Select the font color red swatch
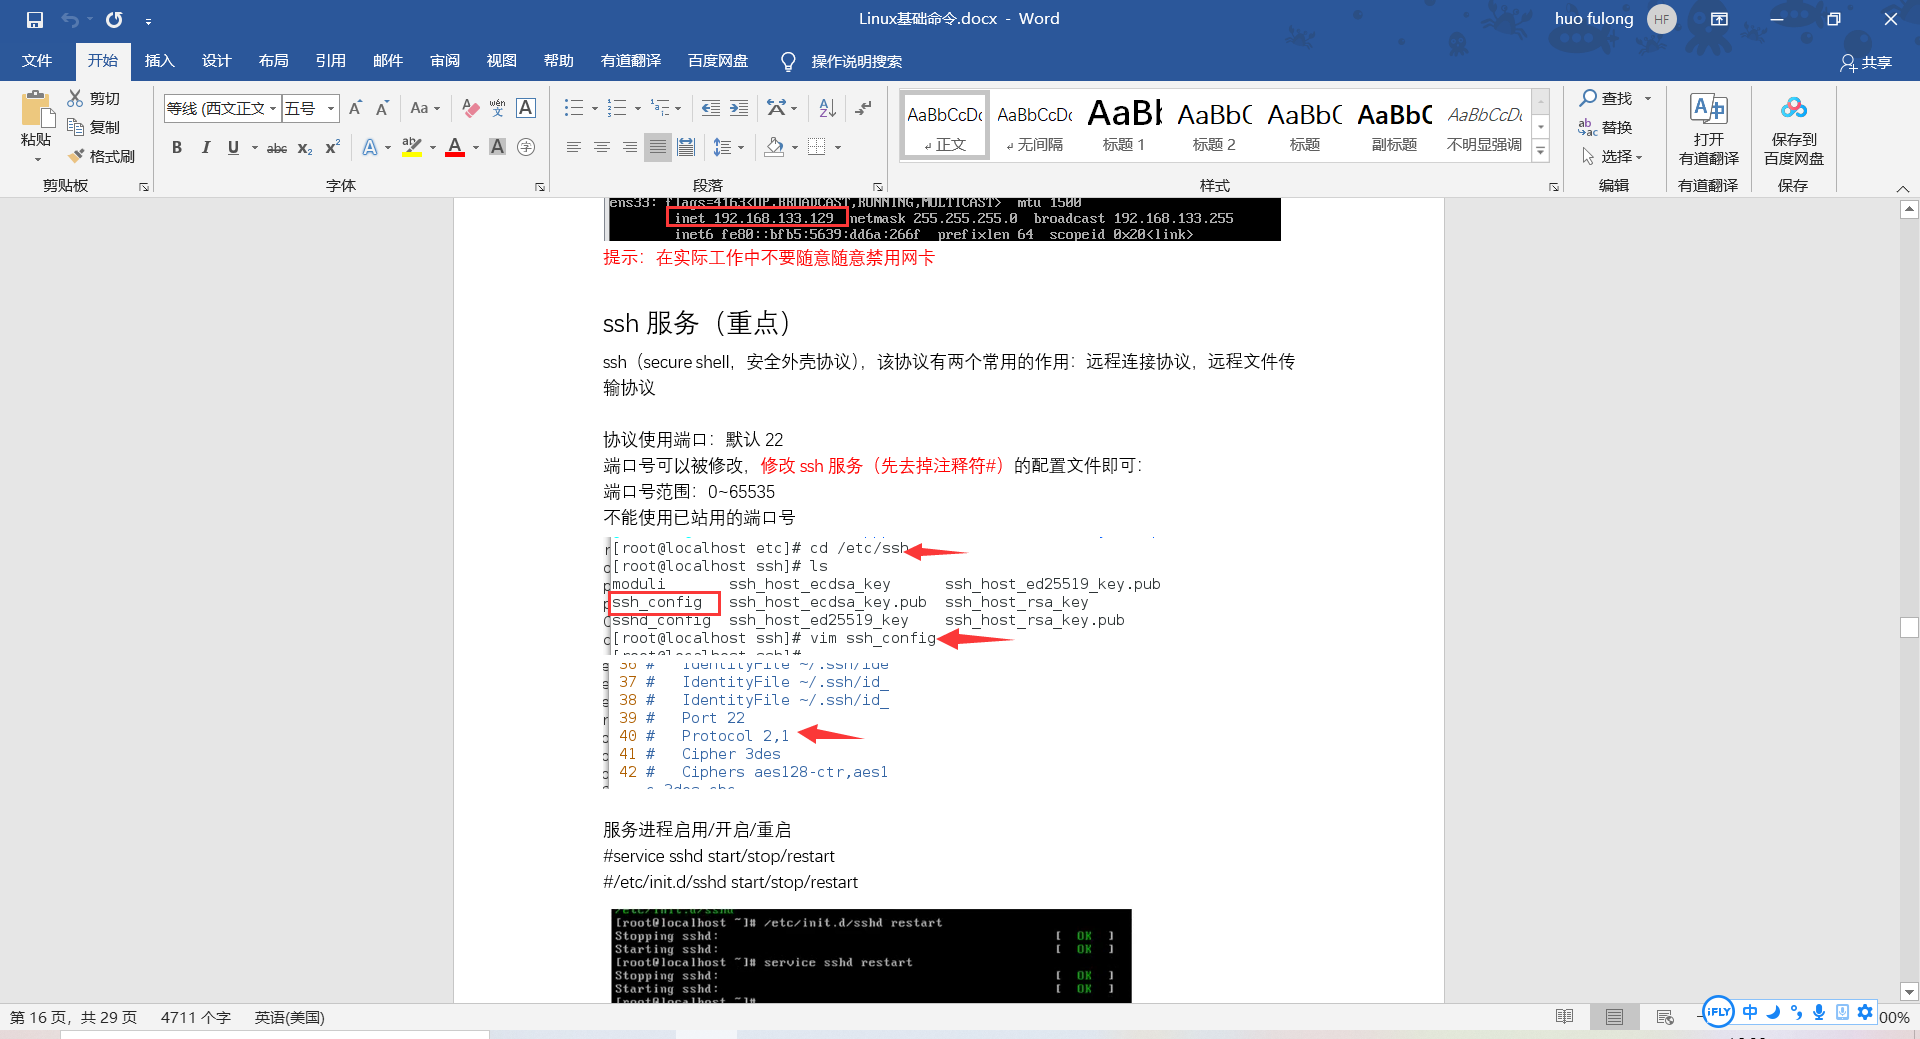1920x1039 pixels. click(454, 147)
